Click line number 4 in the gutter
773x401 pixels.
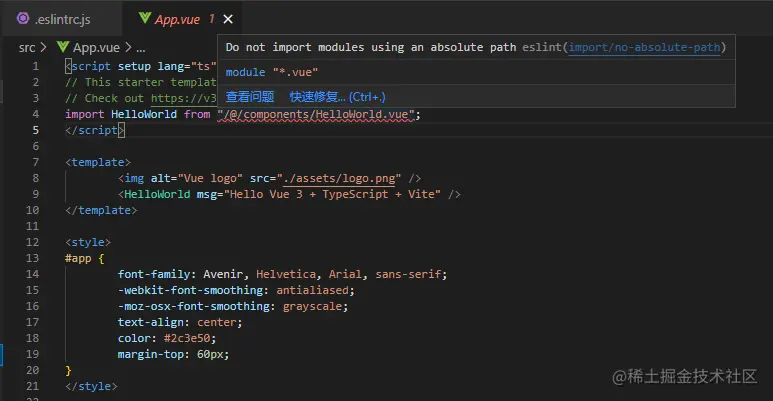(35, 114)
